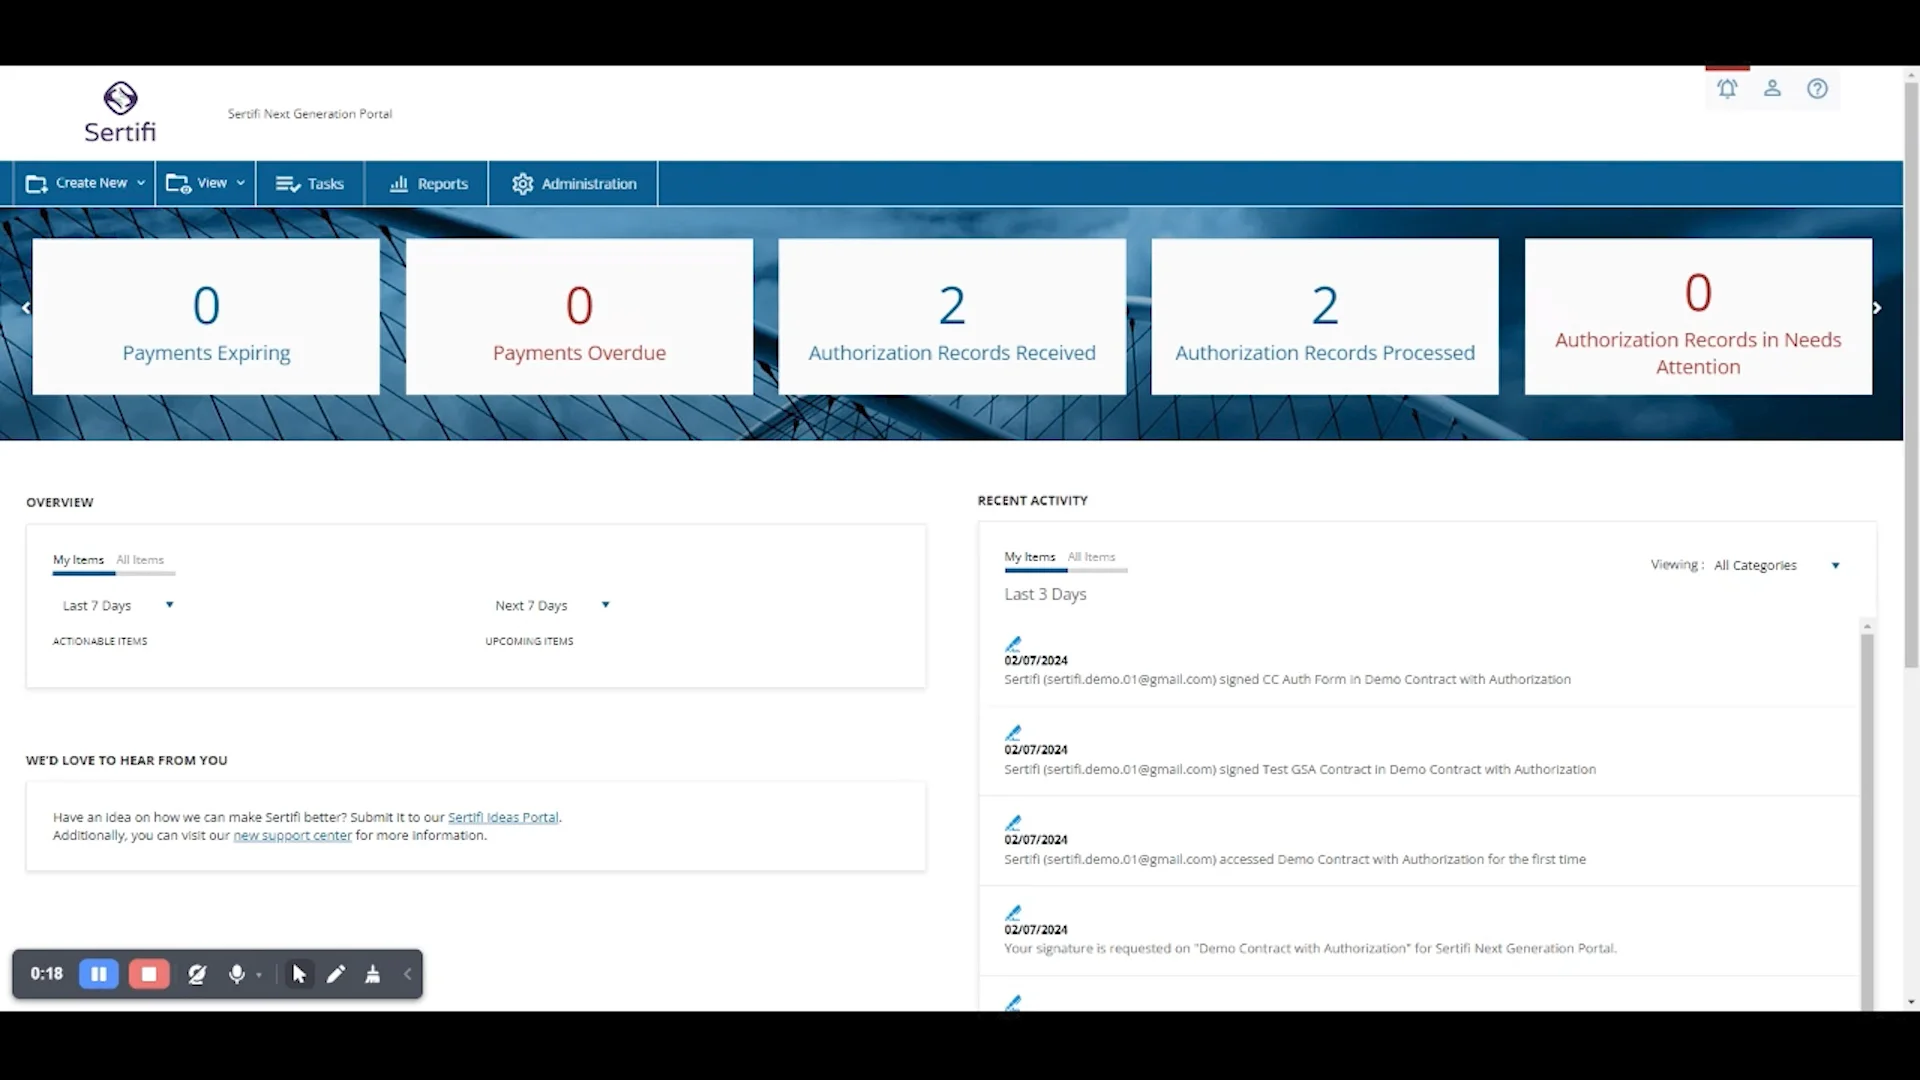Click the new support center link
The height and width of the screenshot is (1080, 1920).
(291, 835)
